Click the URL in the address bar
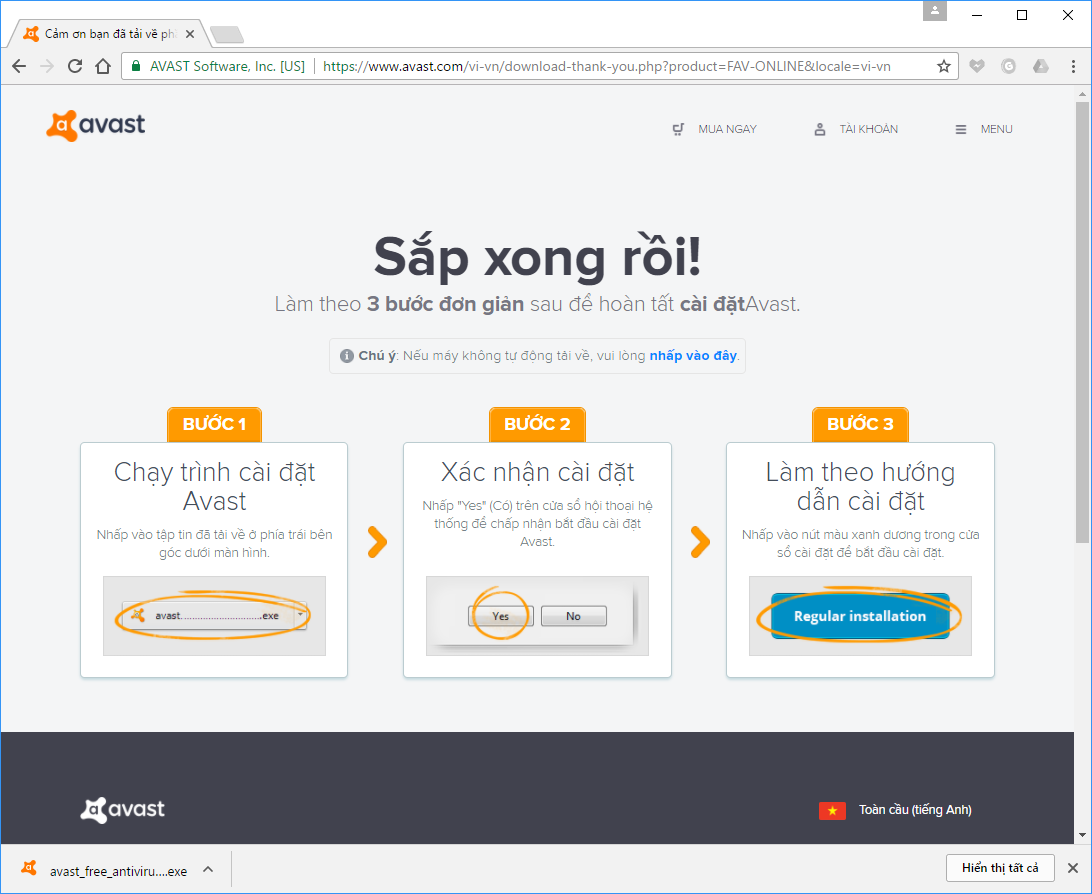 coord(607,66)
